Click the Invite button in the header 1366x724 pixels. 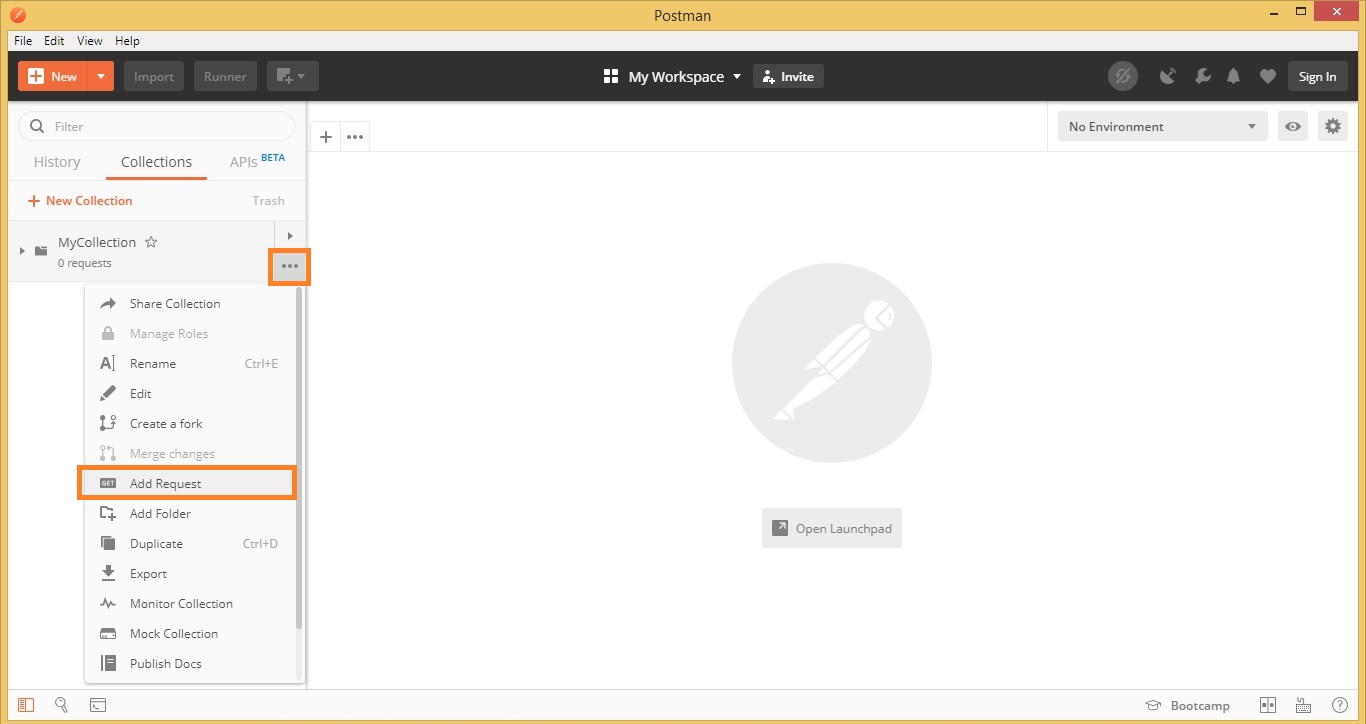click(788, 75)
